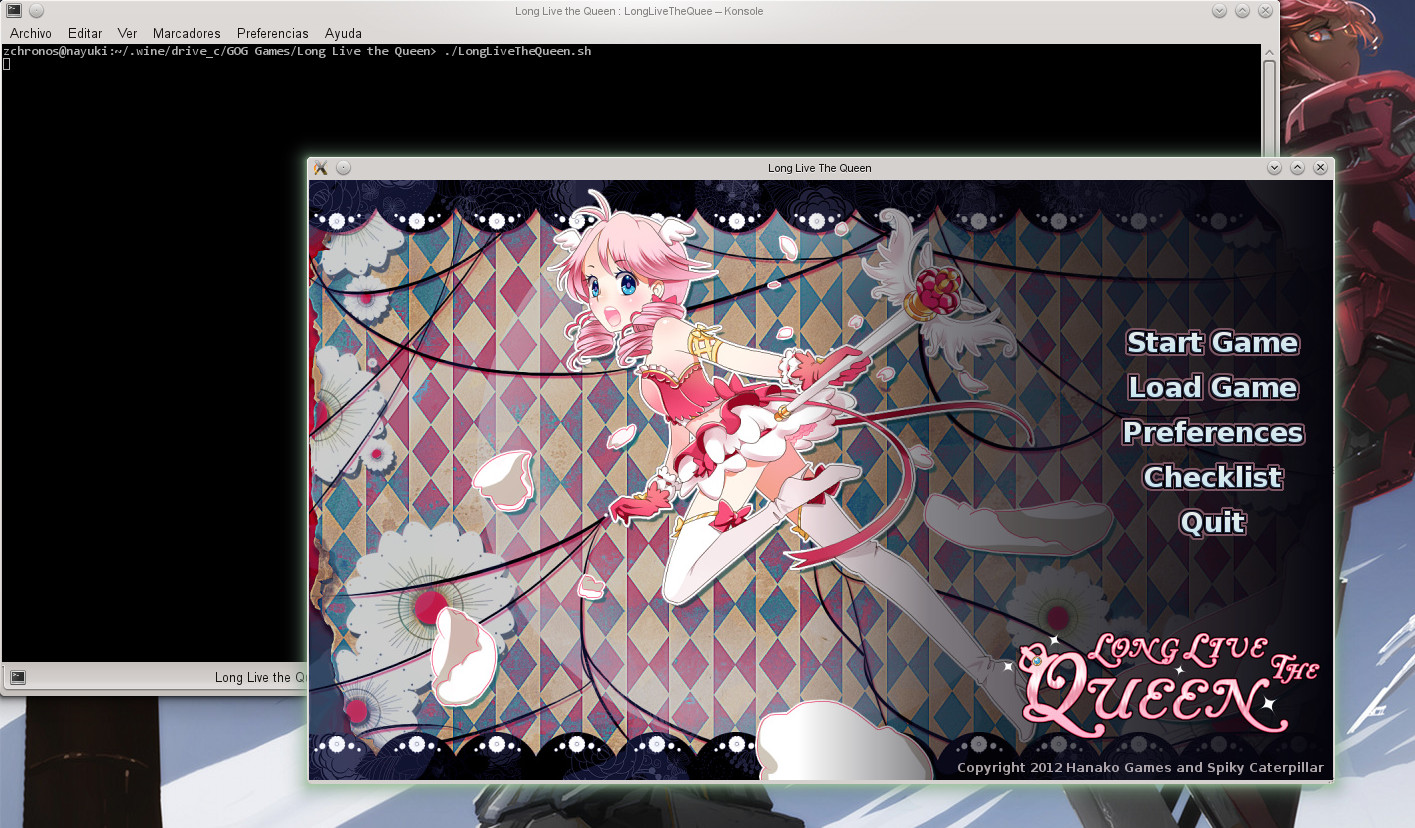Image resolution: width=1415 pixels, height=828 pixels.
Task: Maximize the Long Live The Queen game window
Action: [x=1297, y=167]
